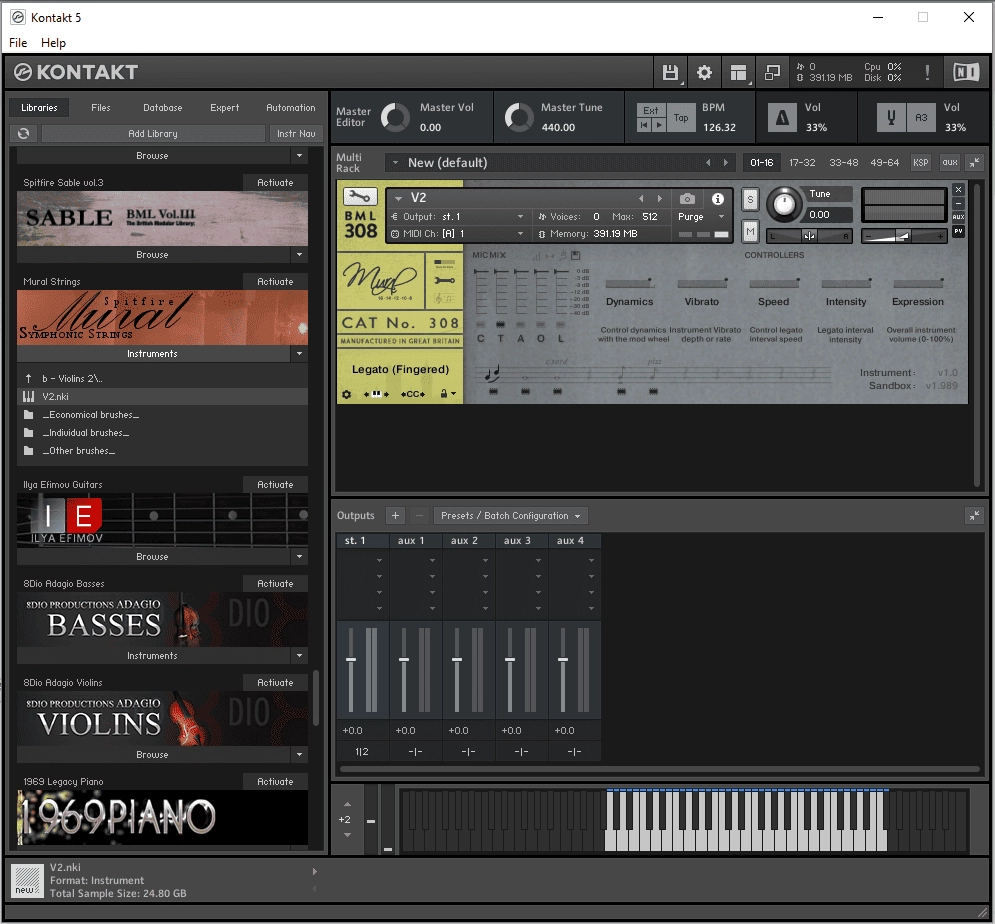Switch to the Files tab
This screenshot has height=924, width=995.
click(x=100, y=108)
